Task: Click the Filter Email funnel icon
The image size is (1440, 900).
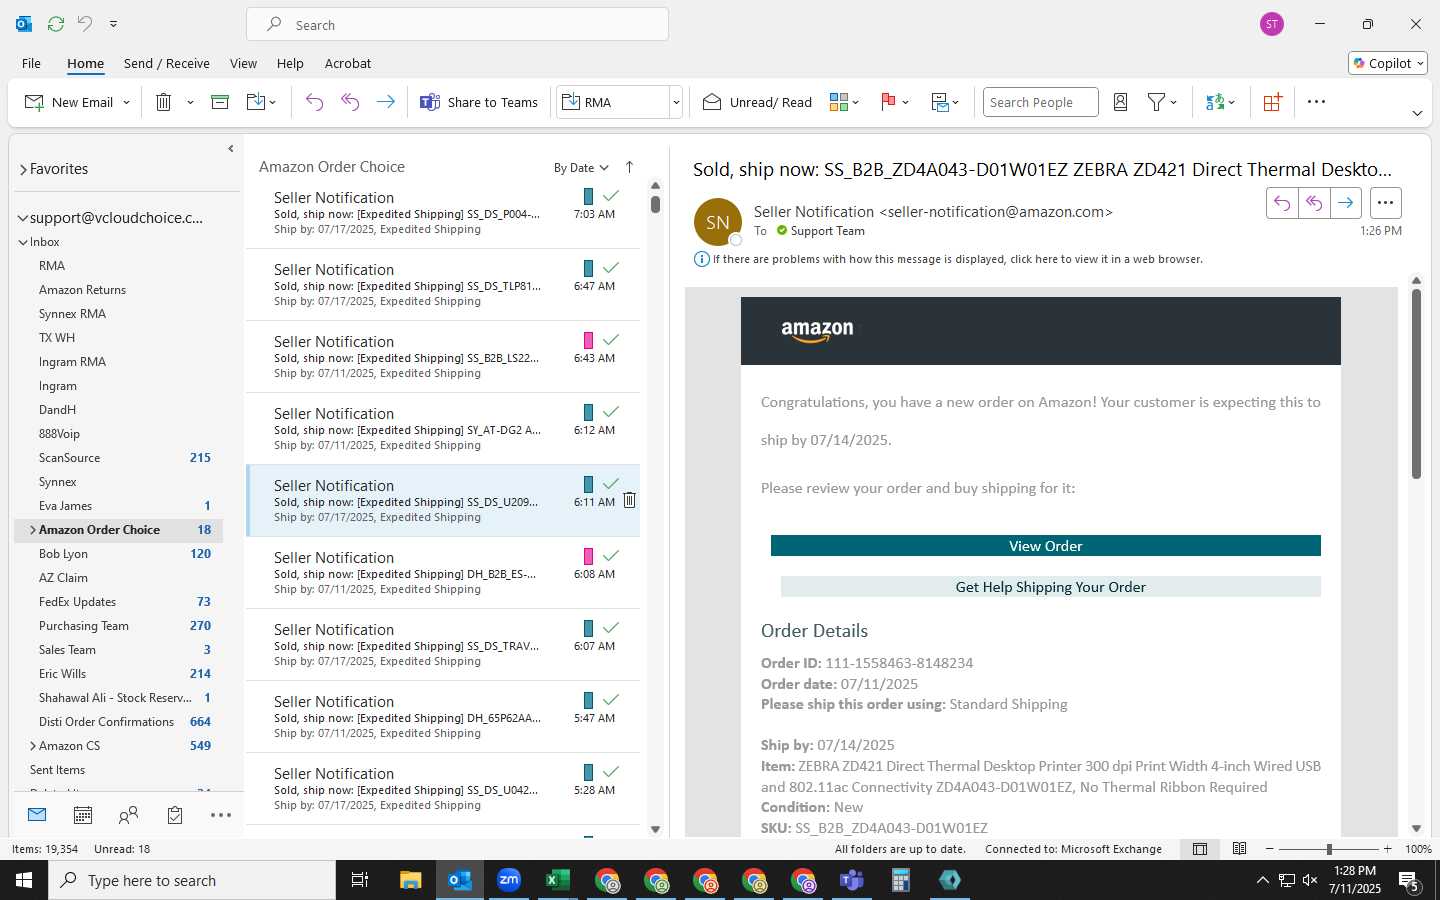Action: (x=1156, y=102)
